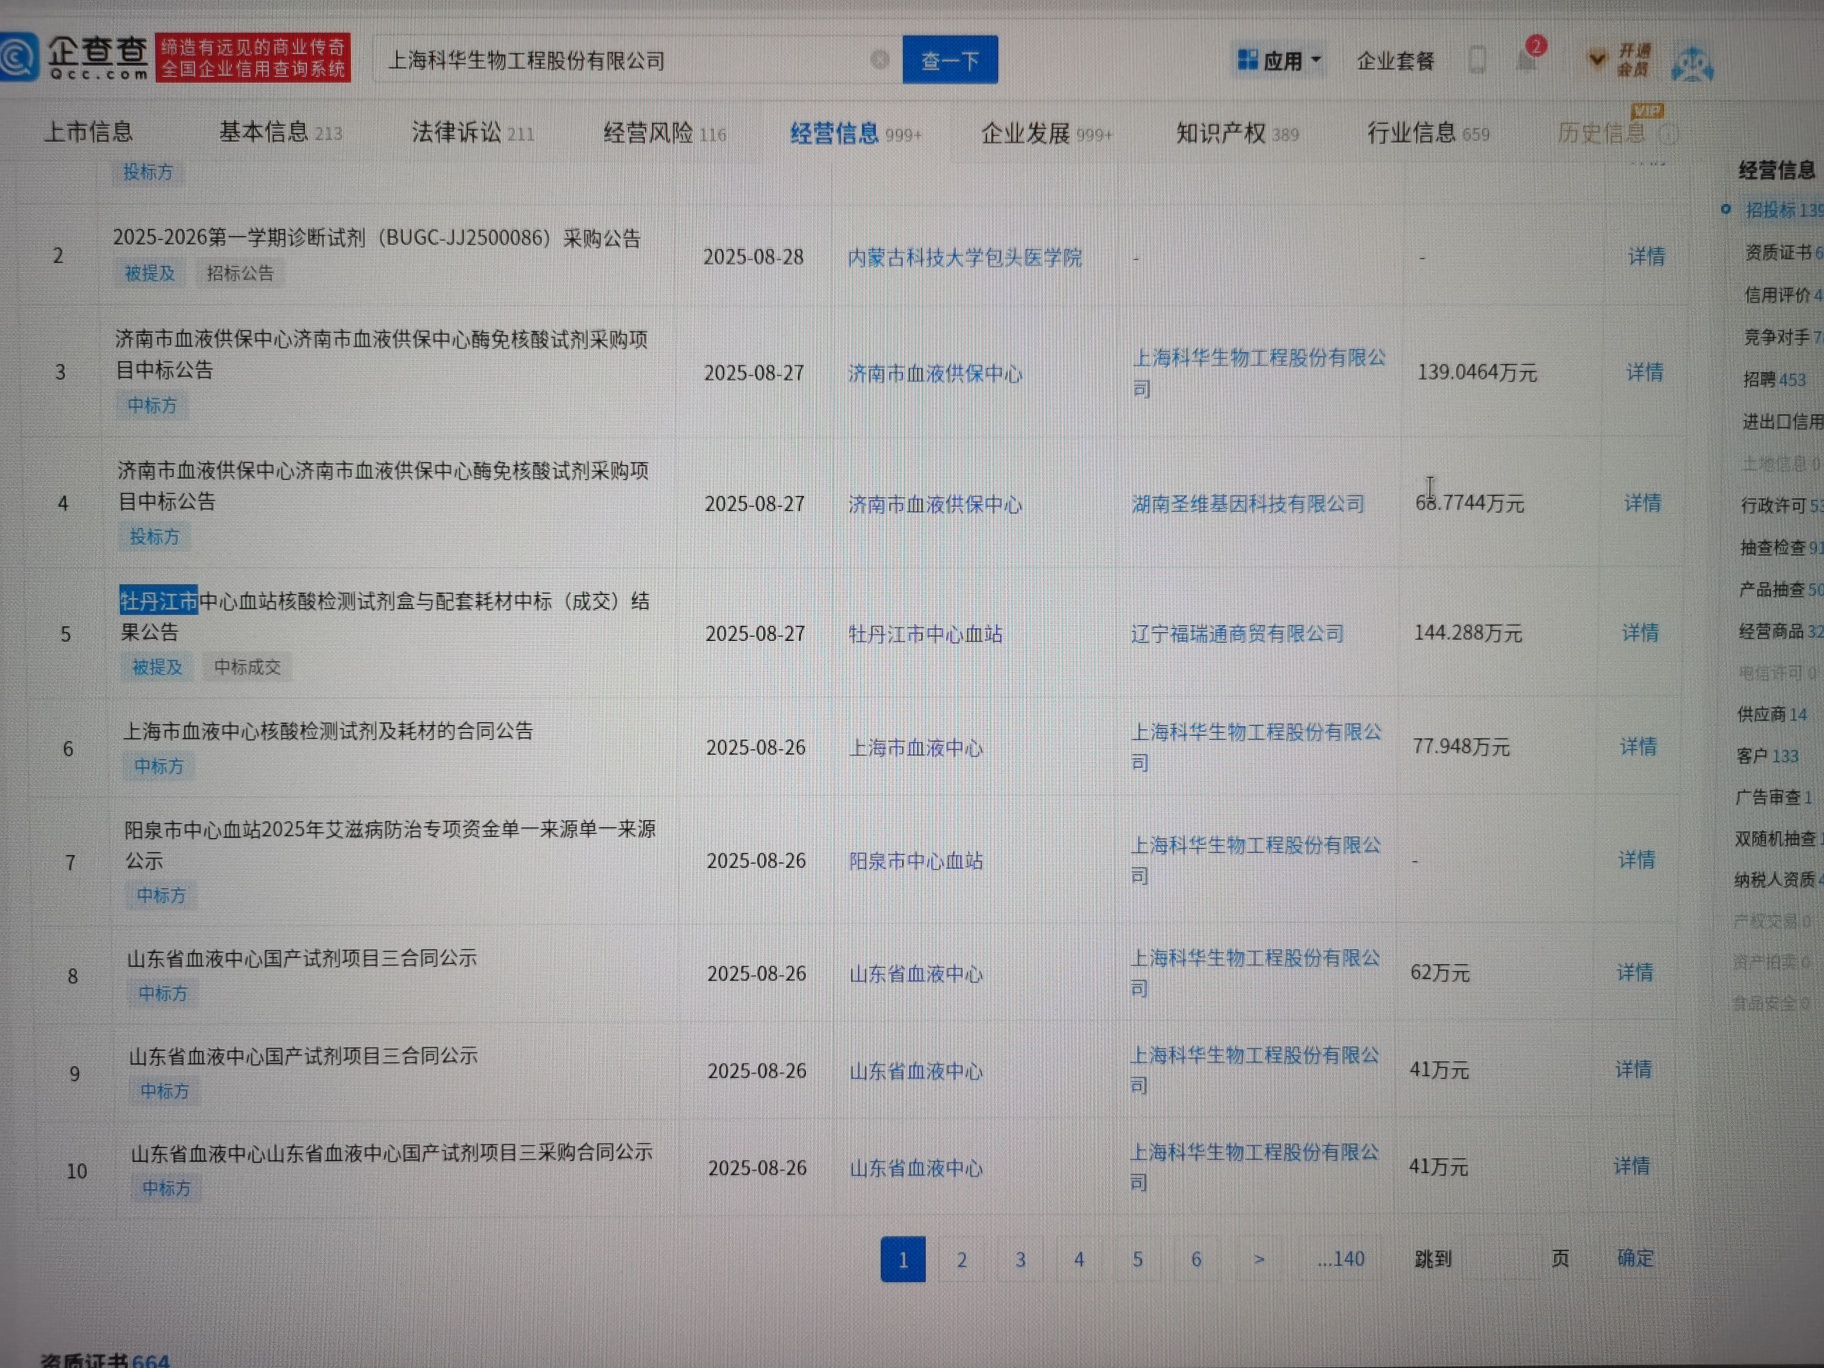
Task: Open the user avatar icon
Action: [1692, 63]
